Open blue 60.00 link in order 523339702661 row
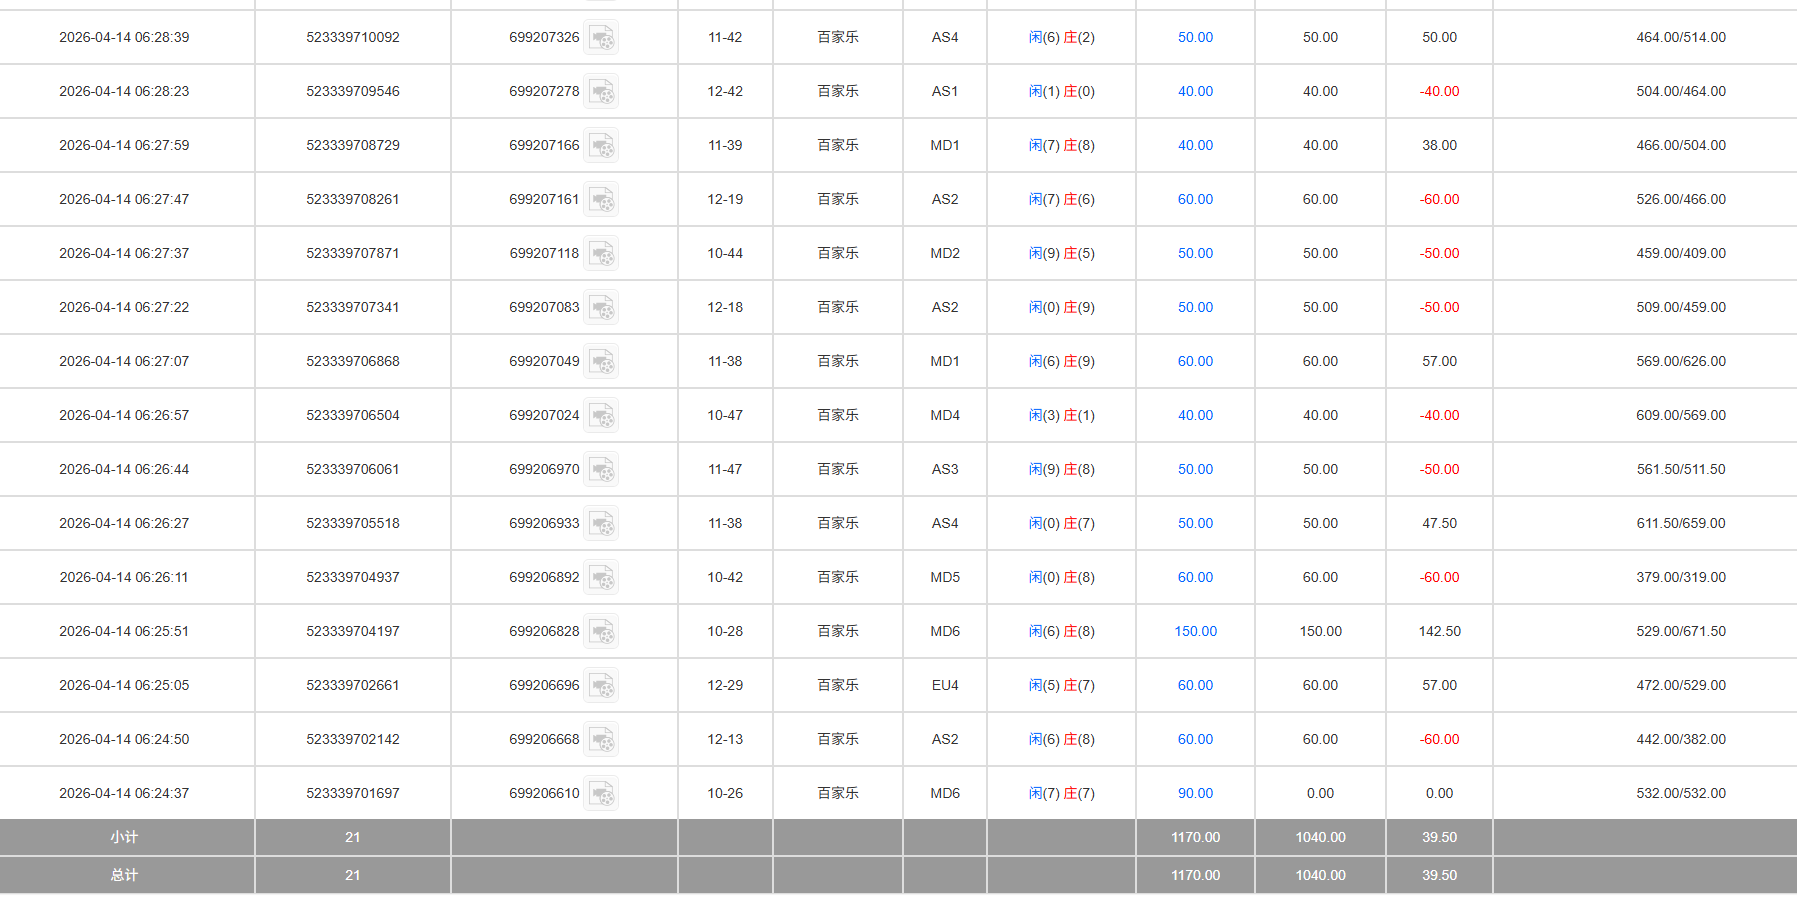This screenshot has width=1797, height=922. point(1195,686)
